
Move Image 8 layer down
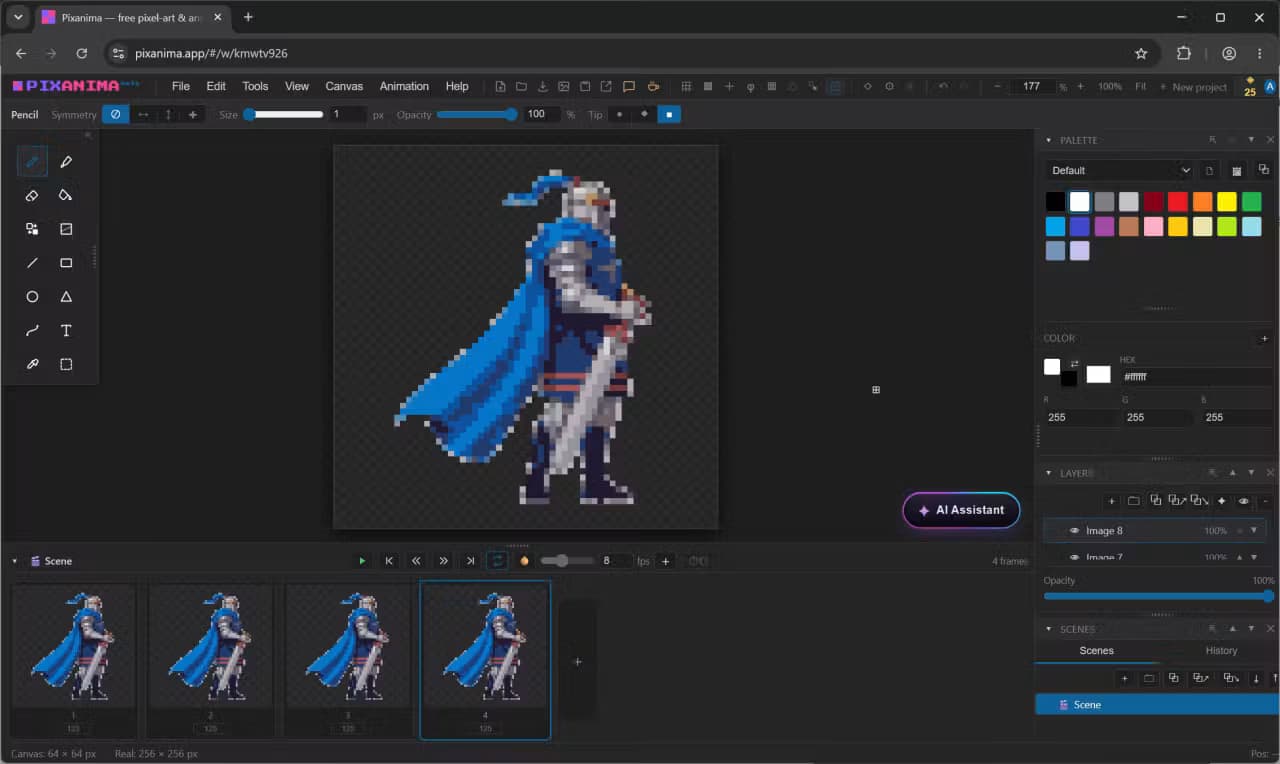tap(1254, 530)
